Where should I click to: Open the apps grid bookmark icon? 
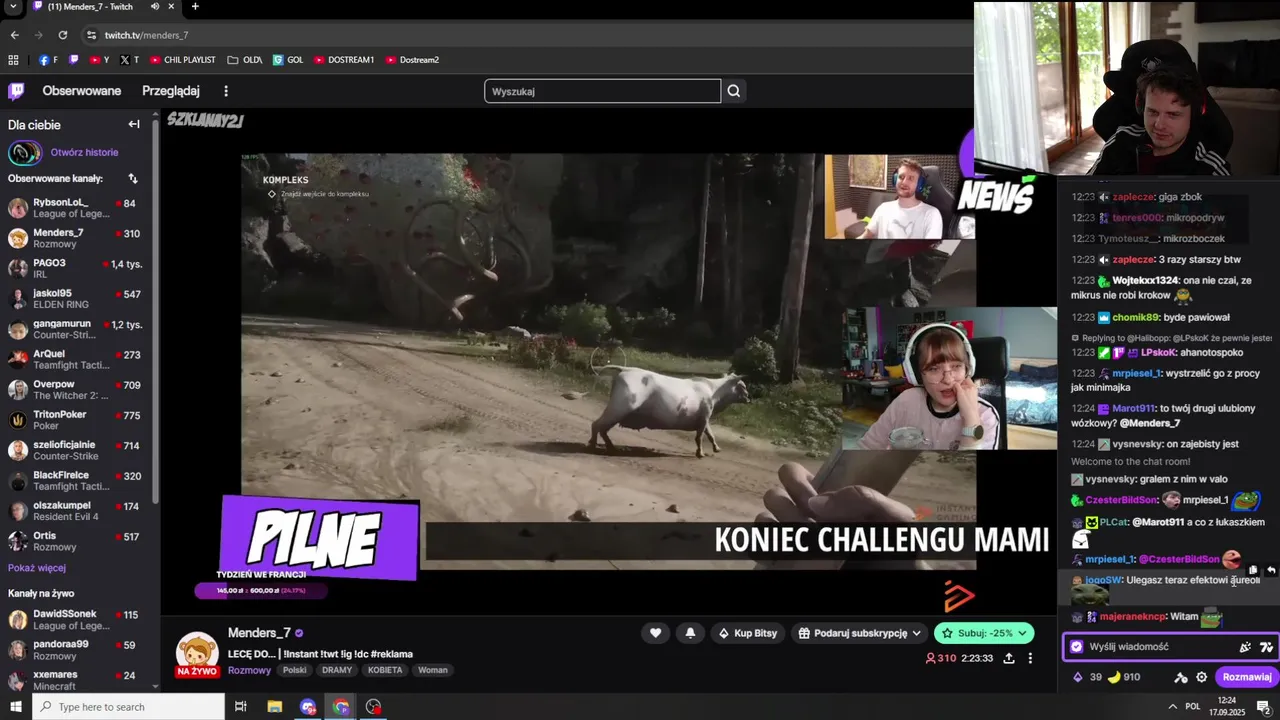click(13, 60)
